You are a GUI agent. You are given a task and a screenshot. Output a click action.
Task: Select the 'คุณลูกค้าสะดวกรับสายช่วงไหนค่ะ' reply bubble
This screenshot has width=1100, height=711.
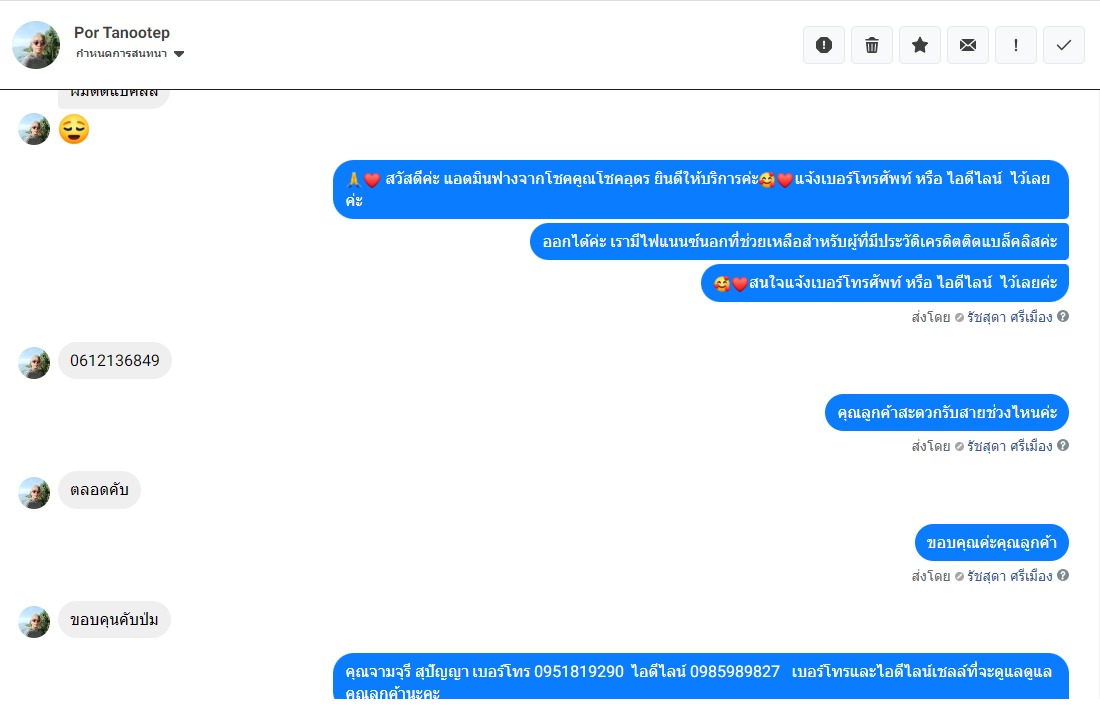click(x=946, y=413)
